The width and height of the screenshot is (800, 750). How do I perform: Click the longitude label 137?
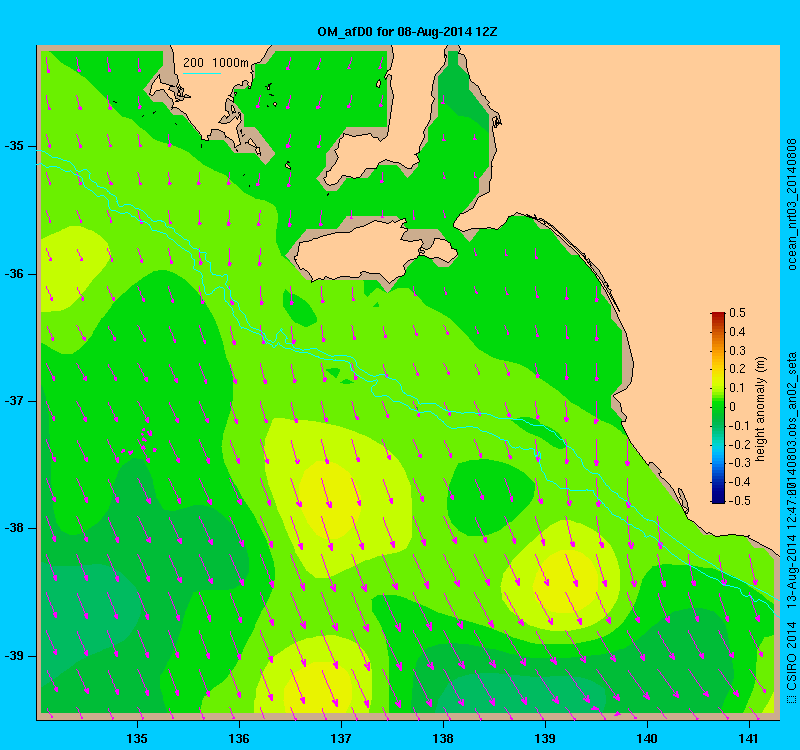point(341,738)
